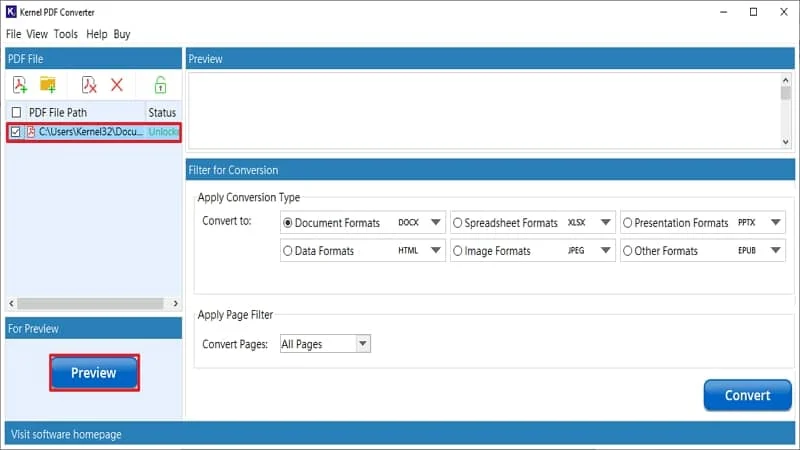Open the Help menu

(x=96, y=34)
